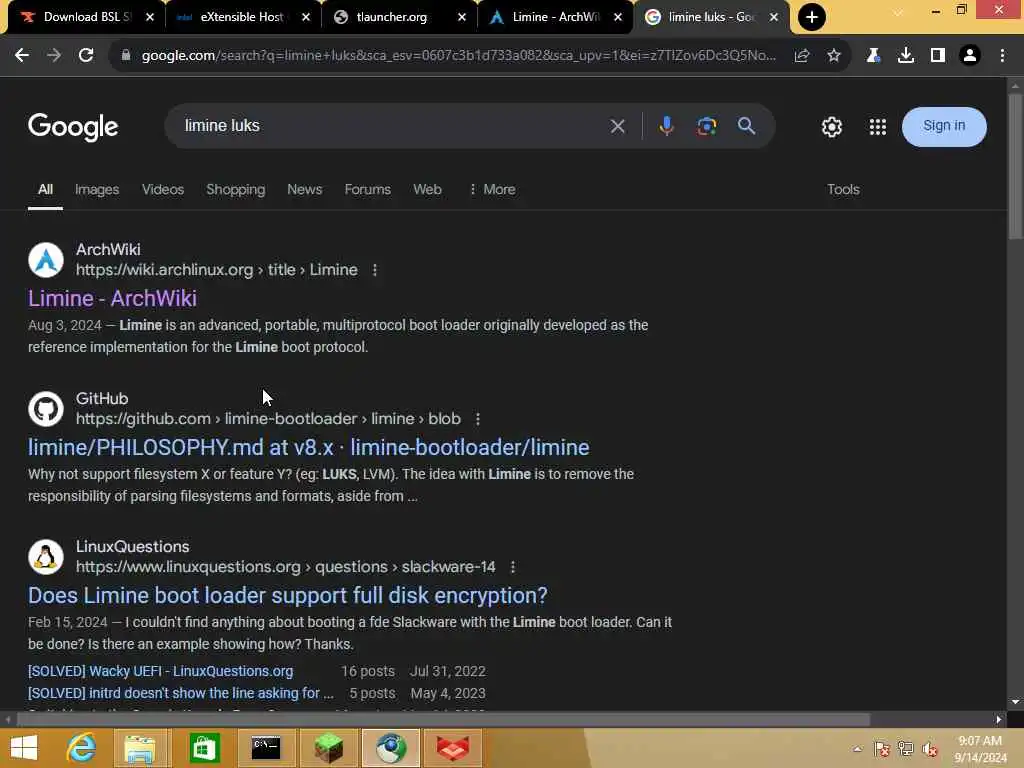
Task: Go to the Google logo home
Action: pyautogui.click(x=73, y=127)
